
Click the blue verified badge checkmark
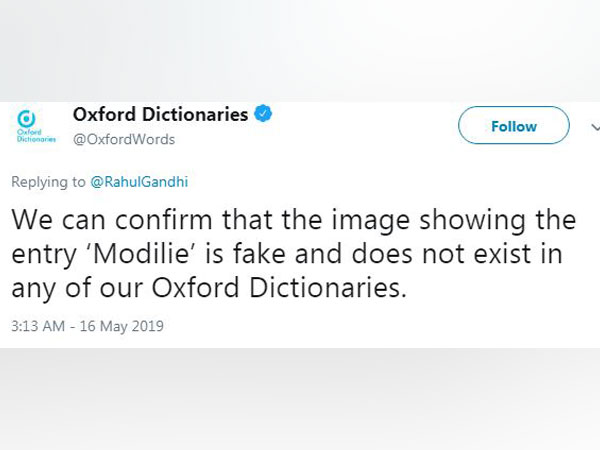[263, 114]
